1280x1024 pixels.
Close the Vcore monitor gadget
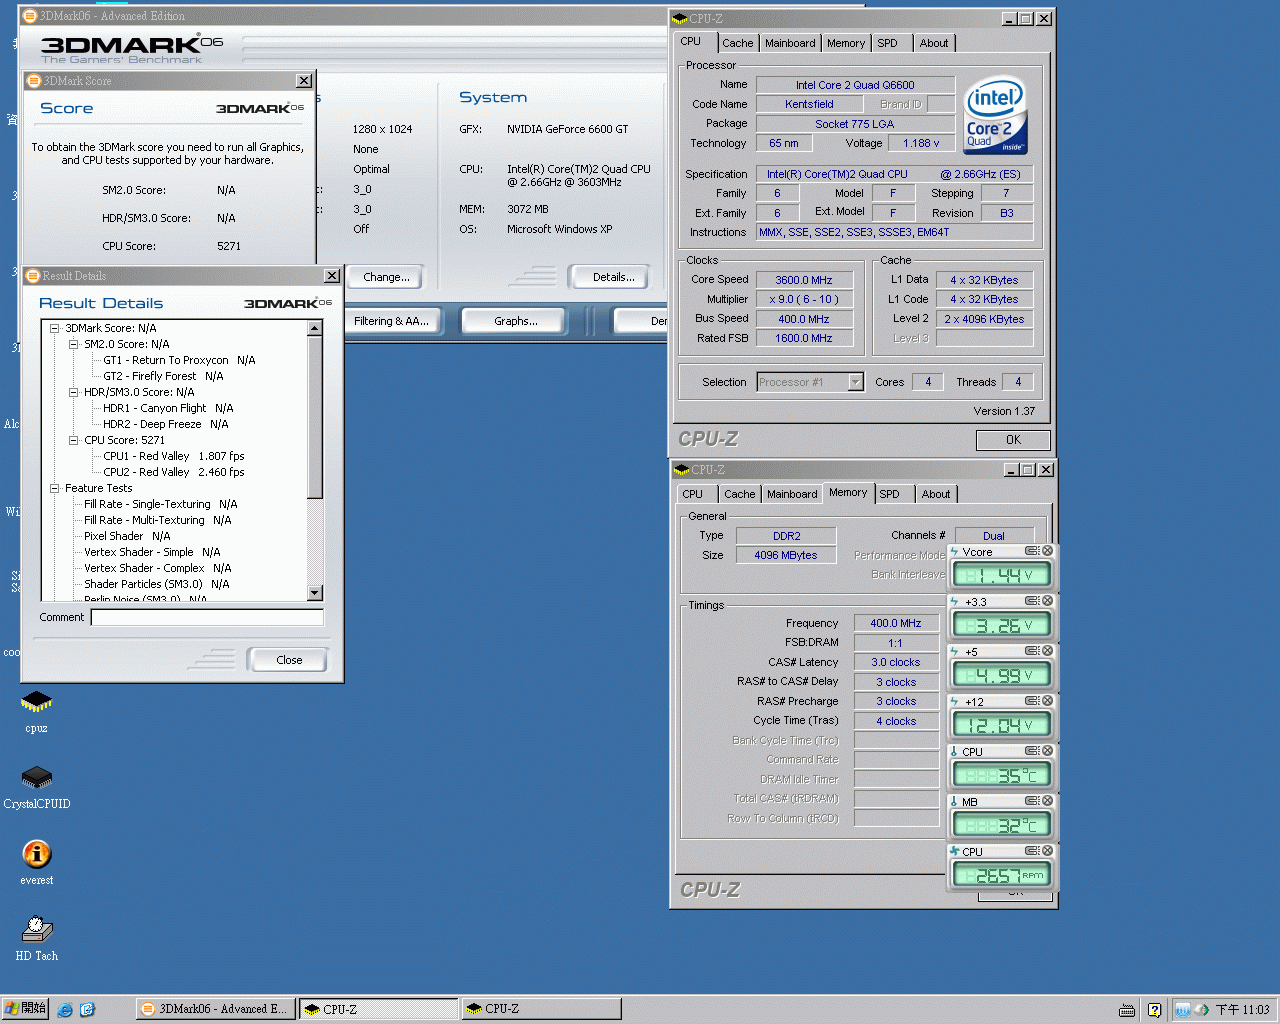(1047, 551)
